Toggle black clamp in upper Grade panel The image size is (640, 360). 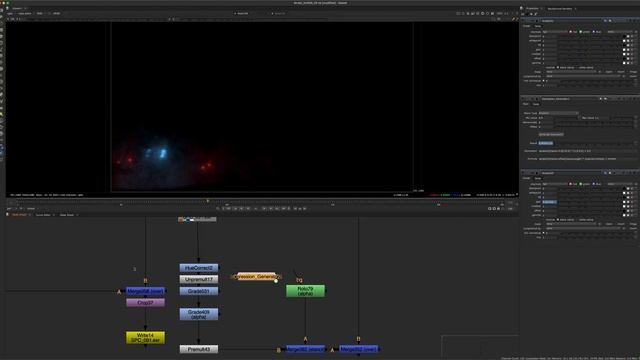tap(558, 67)
